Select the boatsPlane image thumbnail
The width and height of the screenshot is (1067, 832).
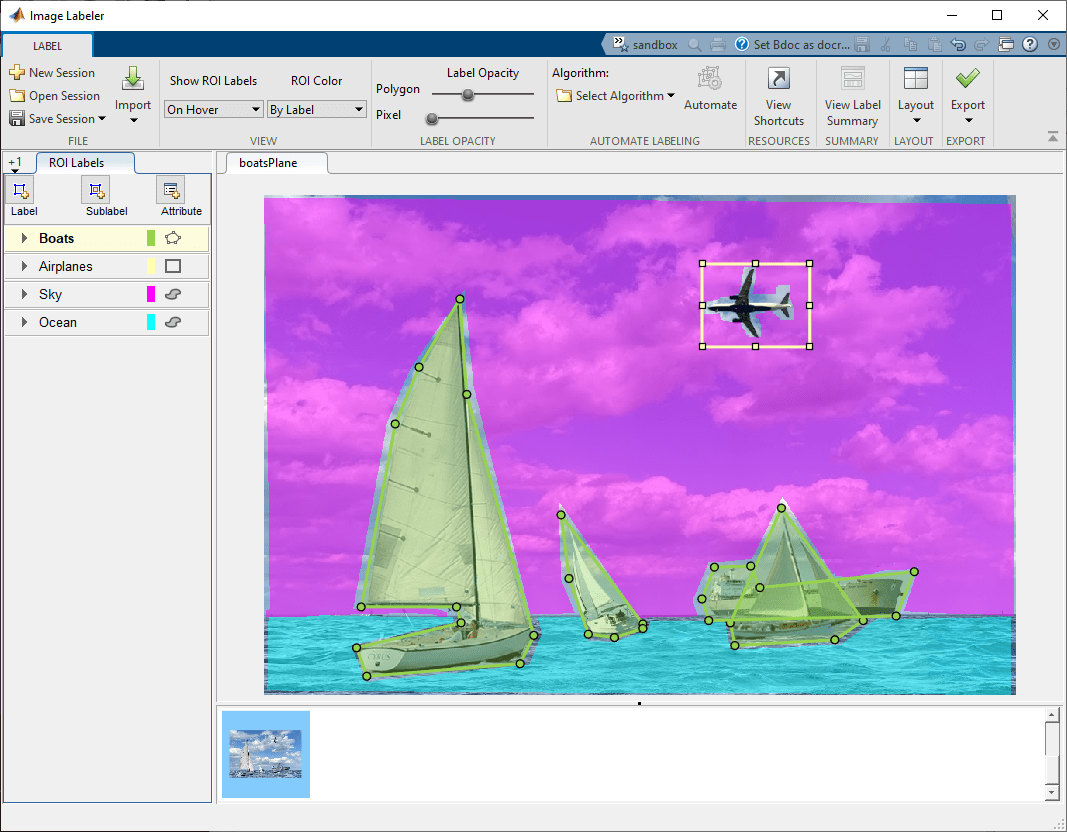(265, 754)
